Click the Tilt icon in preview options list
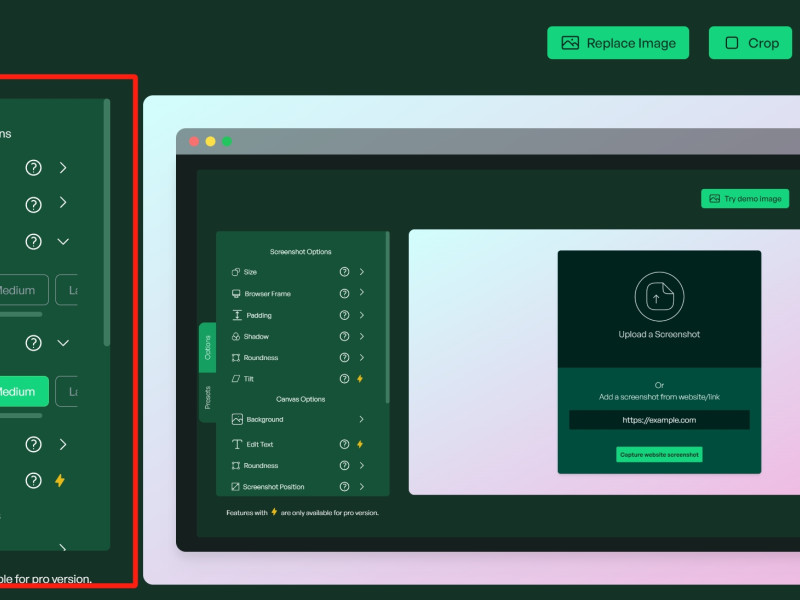This screenshot has height=600, width=800. point(236,379)
